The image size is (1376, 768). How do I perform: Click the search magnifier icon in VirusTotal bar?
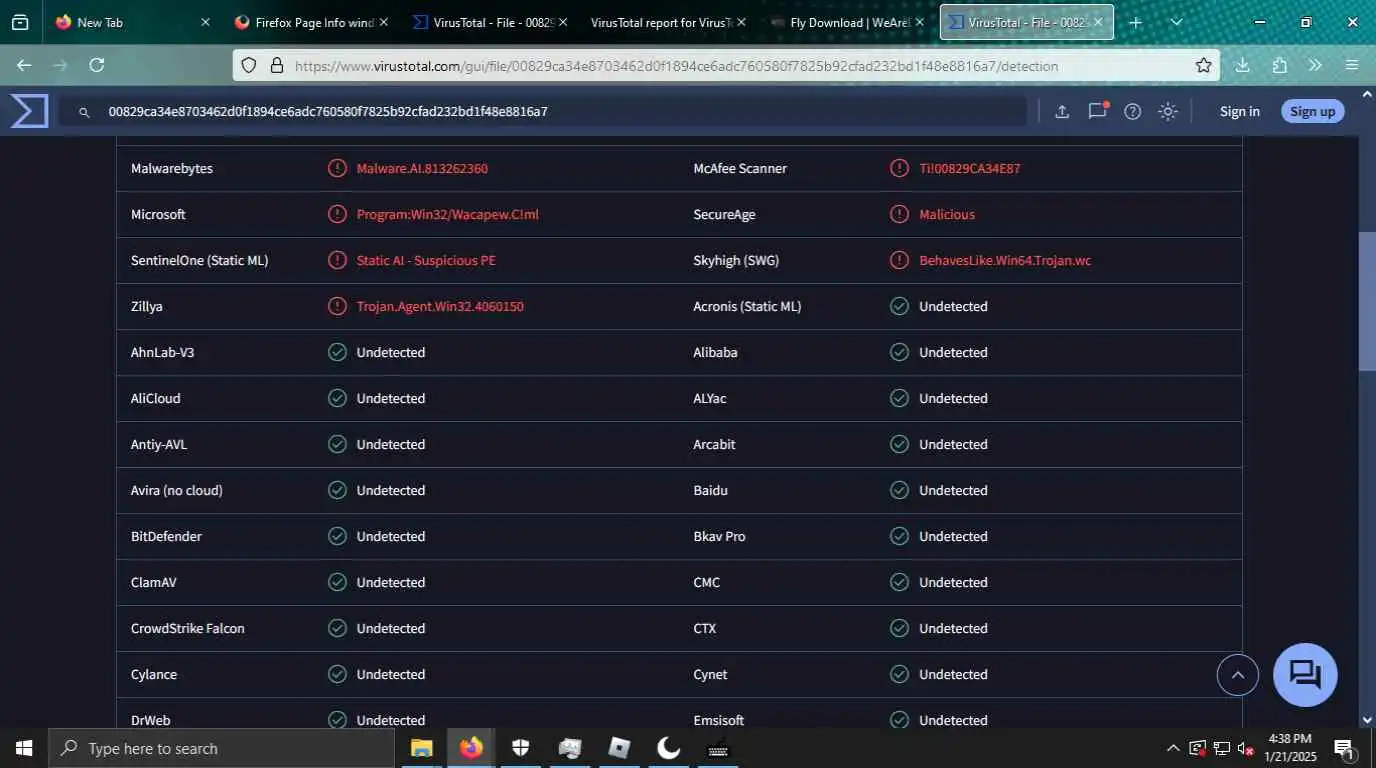click(x=84, y=112)
